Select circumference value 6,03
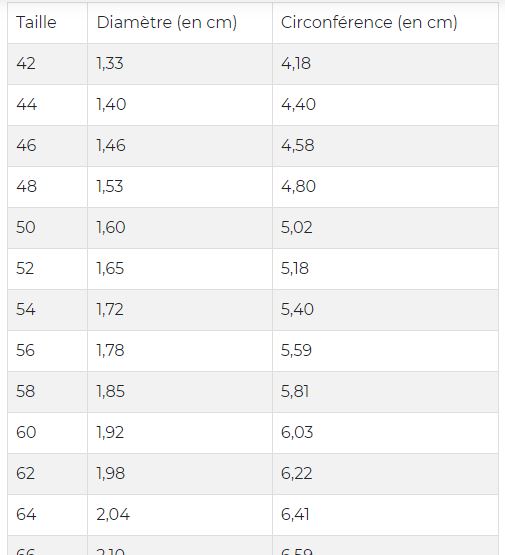The width and height of the screenshot is (505, 555). tap(297, 433)
